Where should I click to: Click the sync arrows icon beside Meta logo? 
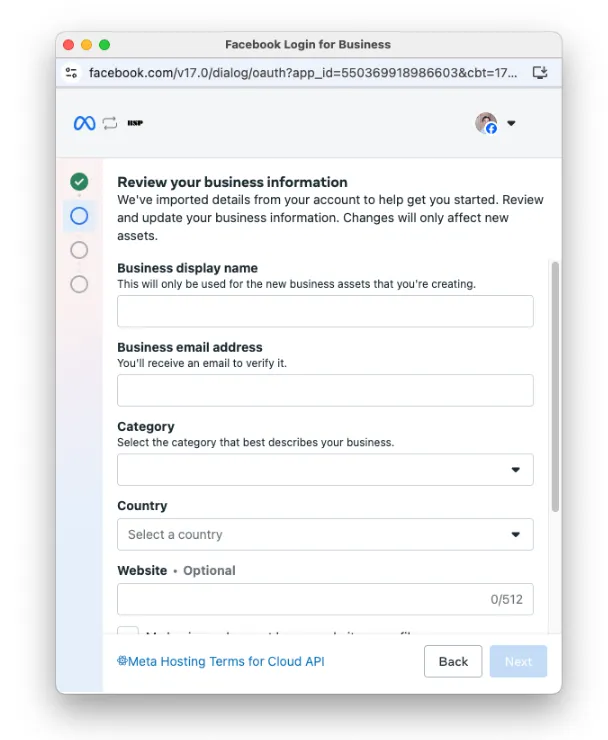pyautogui.click(x=110, y=123)
